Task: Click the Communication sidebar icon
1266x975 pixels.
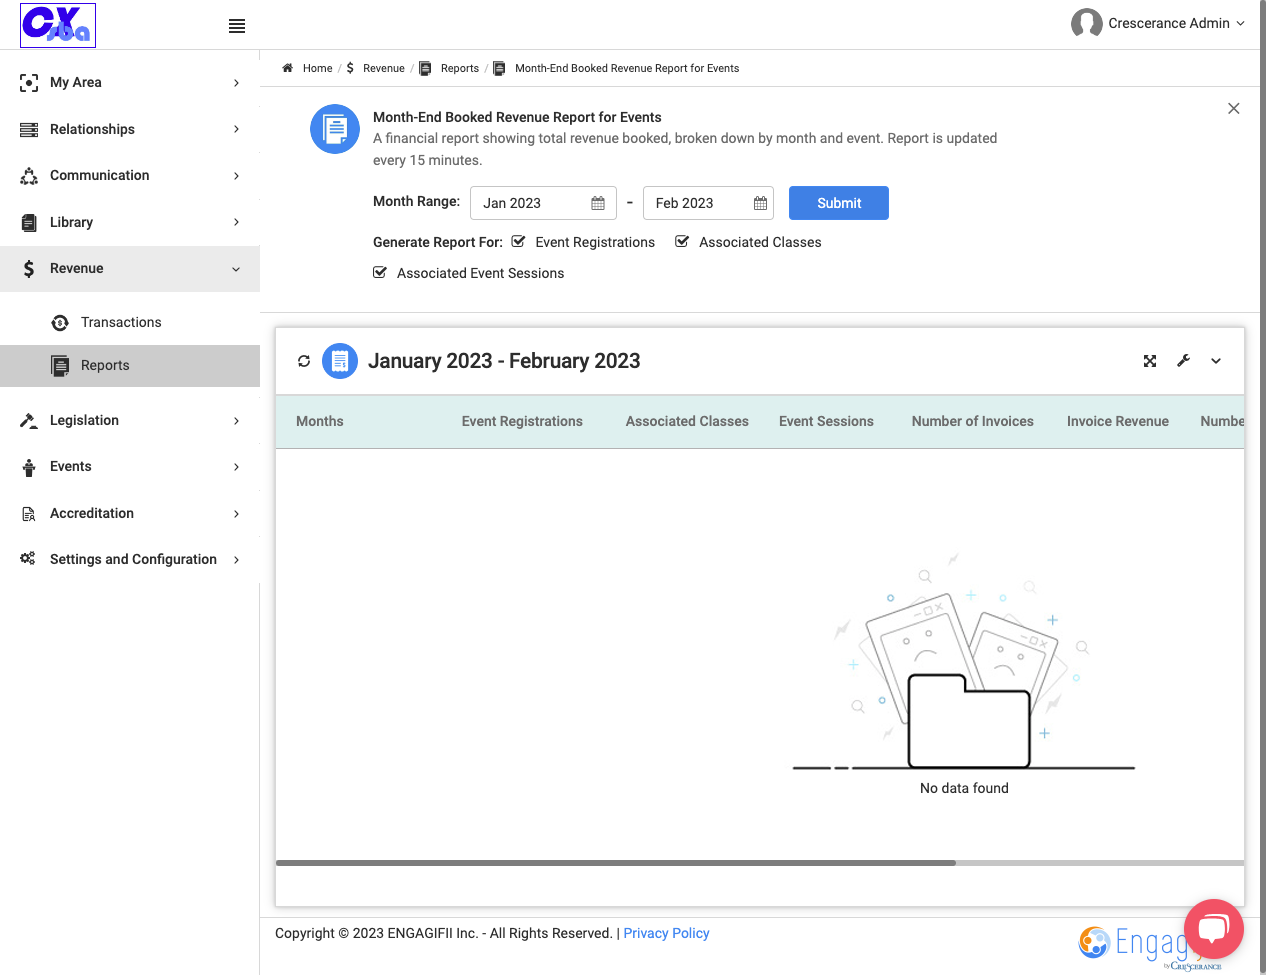Action: point(29,176)
